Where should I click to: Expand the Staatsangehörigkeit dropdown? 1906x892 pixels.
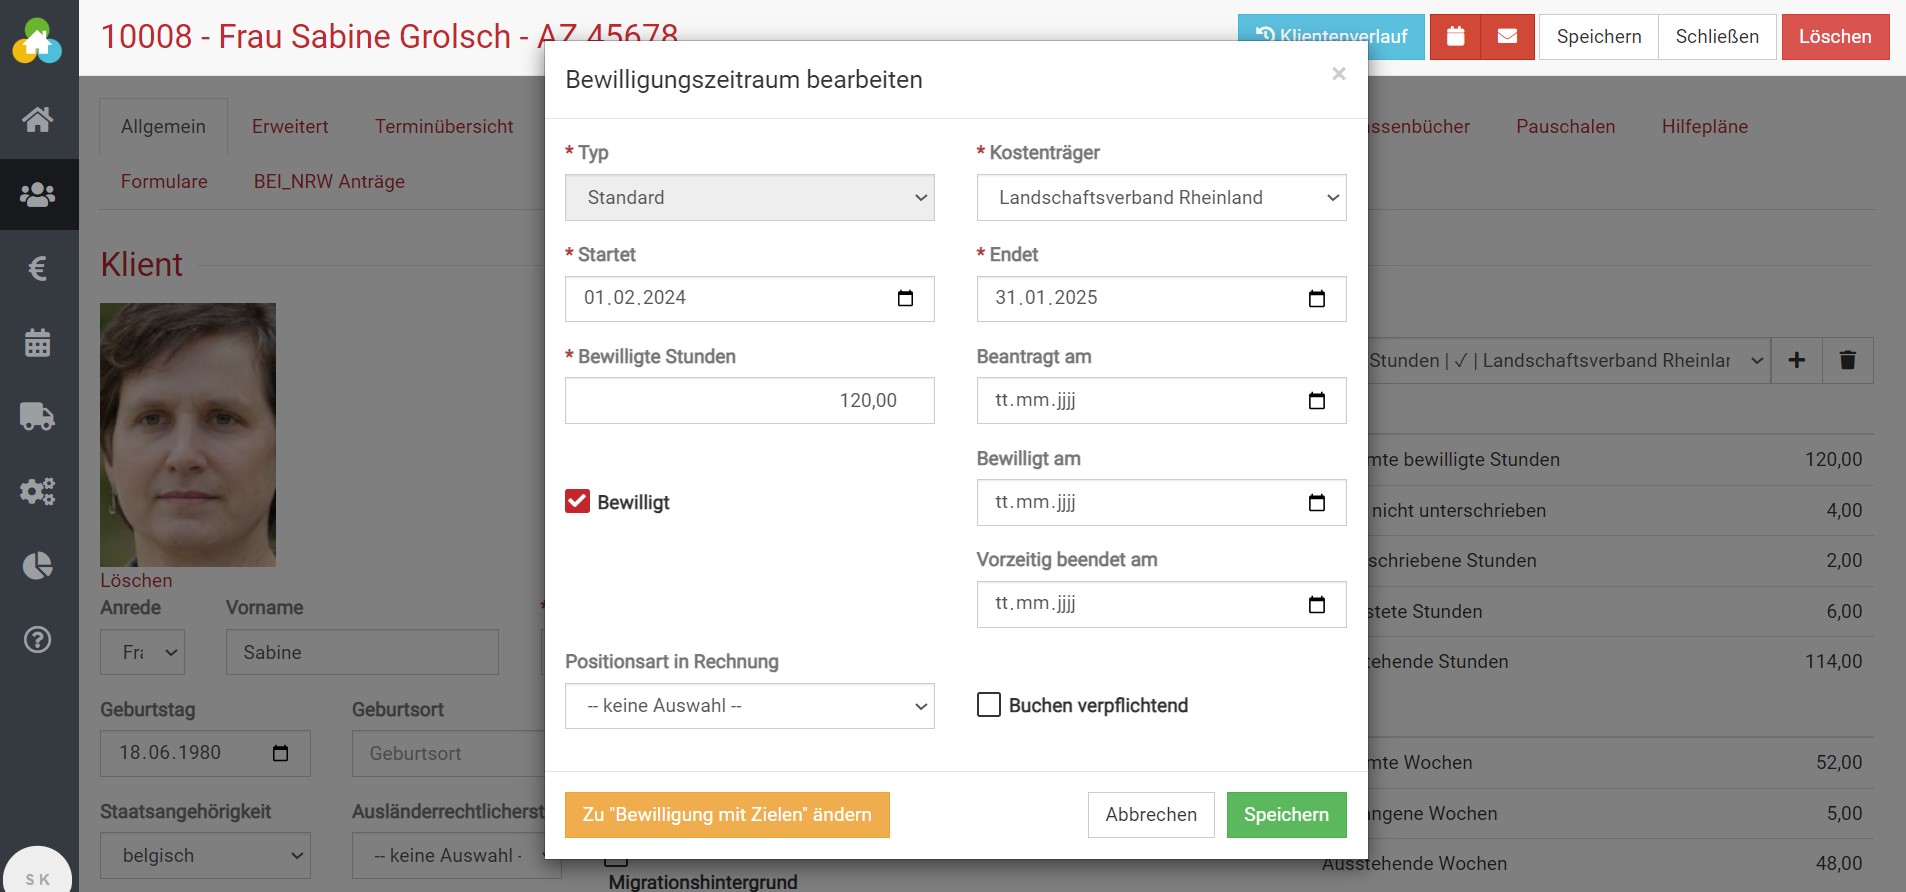[205, 856]
